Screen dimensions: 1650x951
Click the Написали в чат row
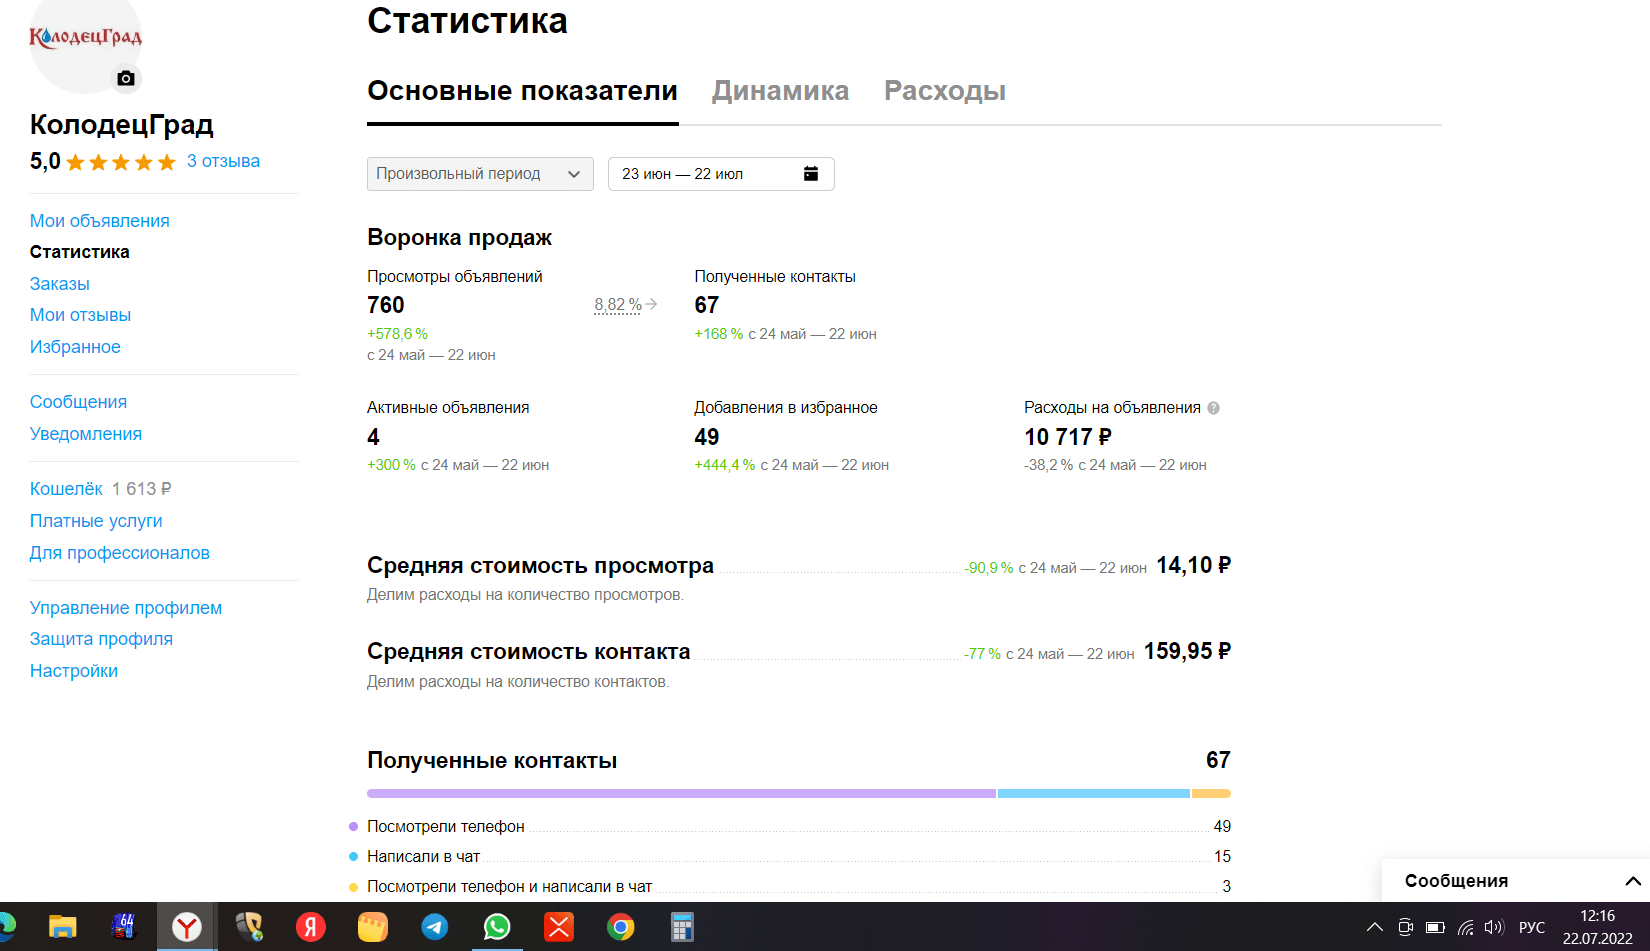tap(799, 856)
